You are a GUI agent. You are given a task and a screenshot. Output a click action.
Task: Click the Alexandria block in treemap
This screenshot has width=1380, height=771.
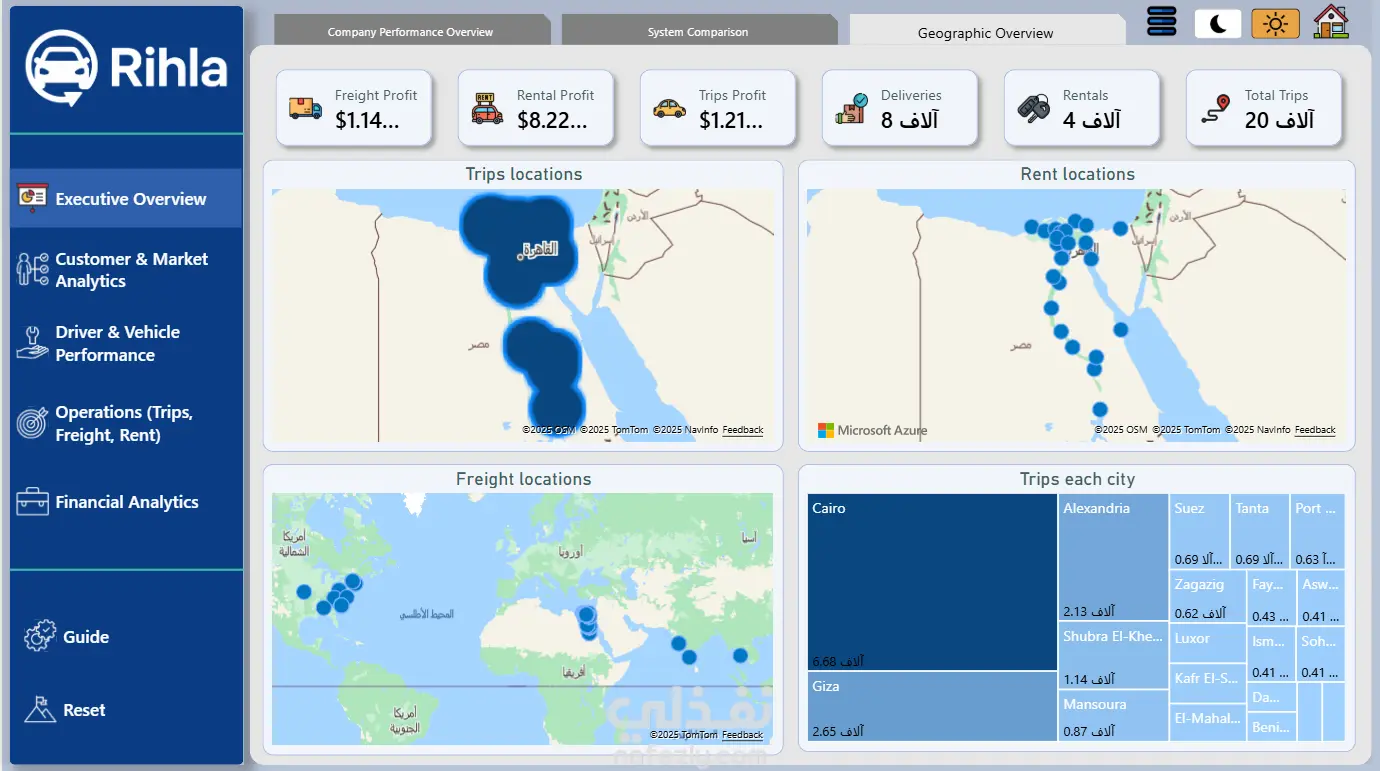coord(1114,557)
